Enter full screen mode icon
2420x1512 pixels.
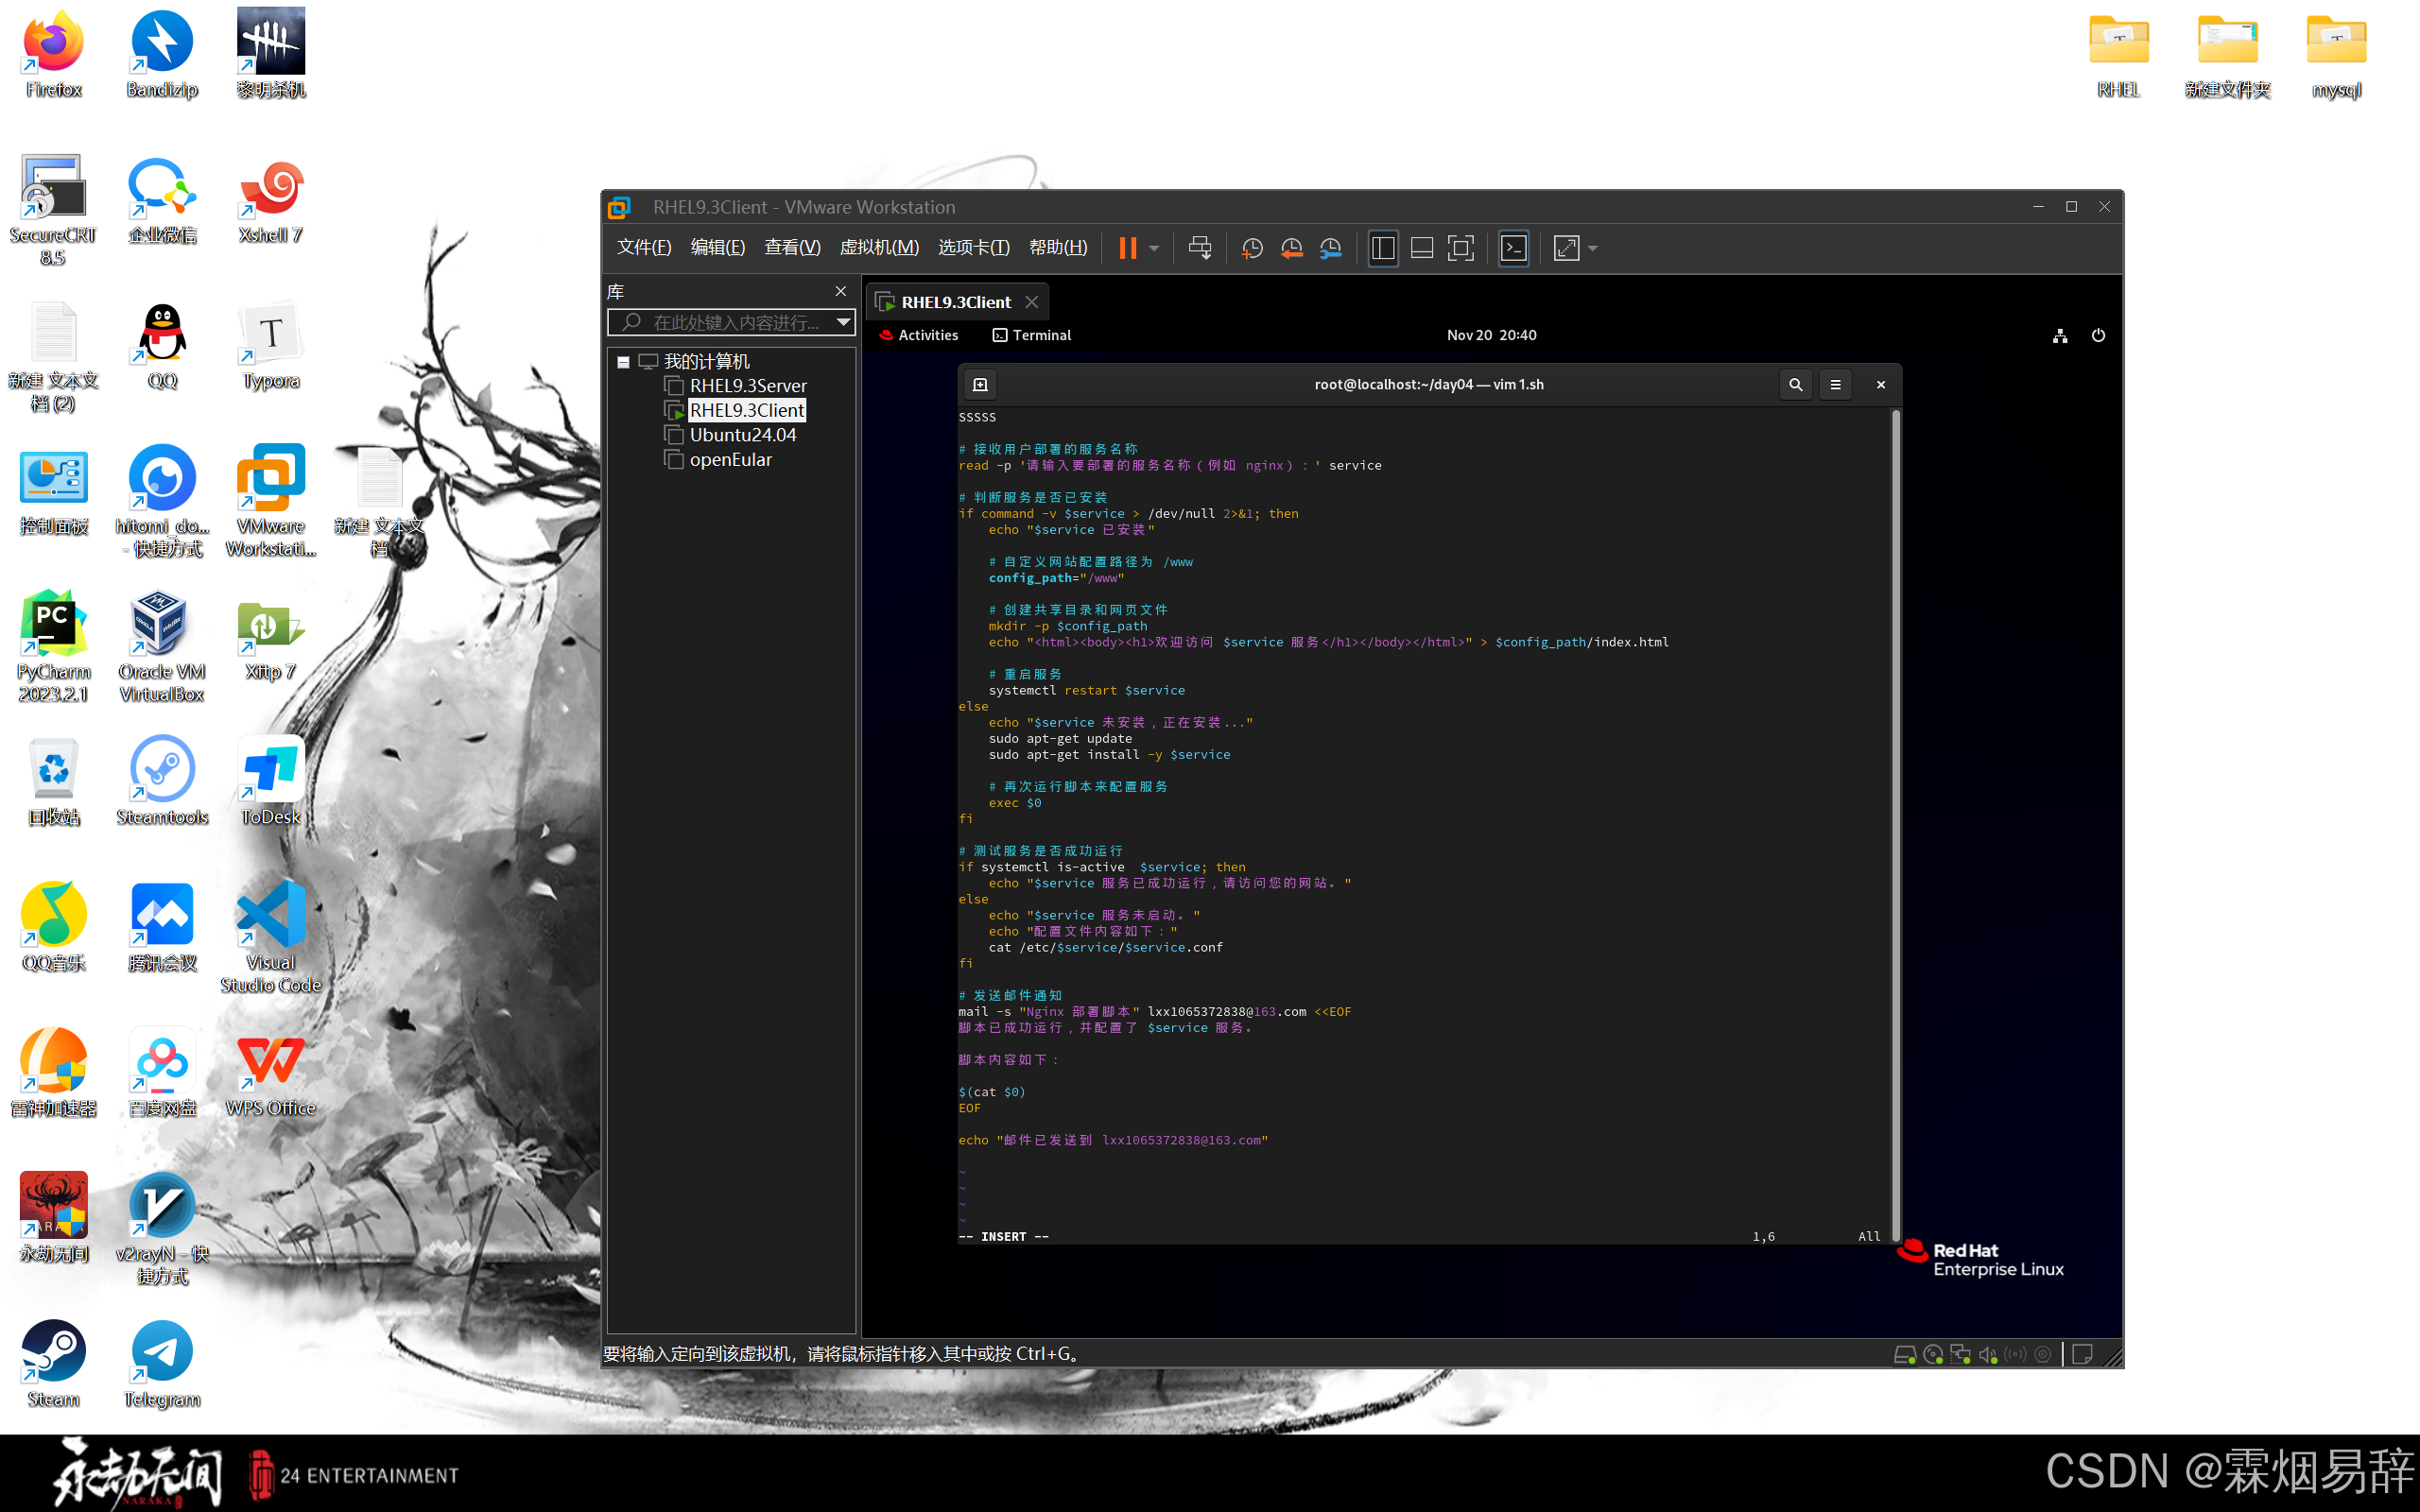(x=1461, y=248)
